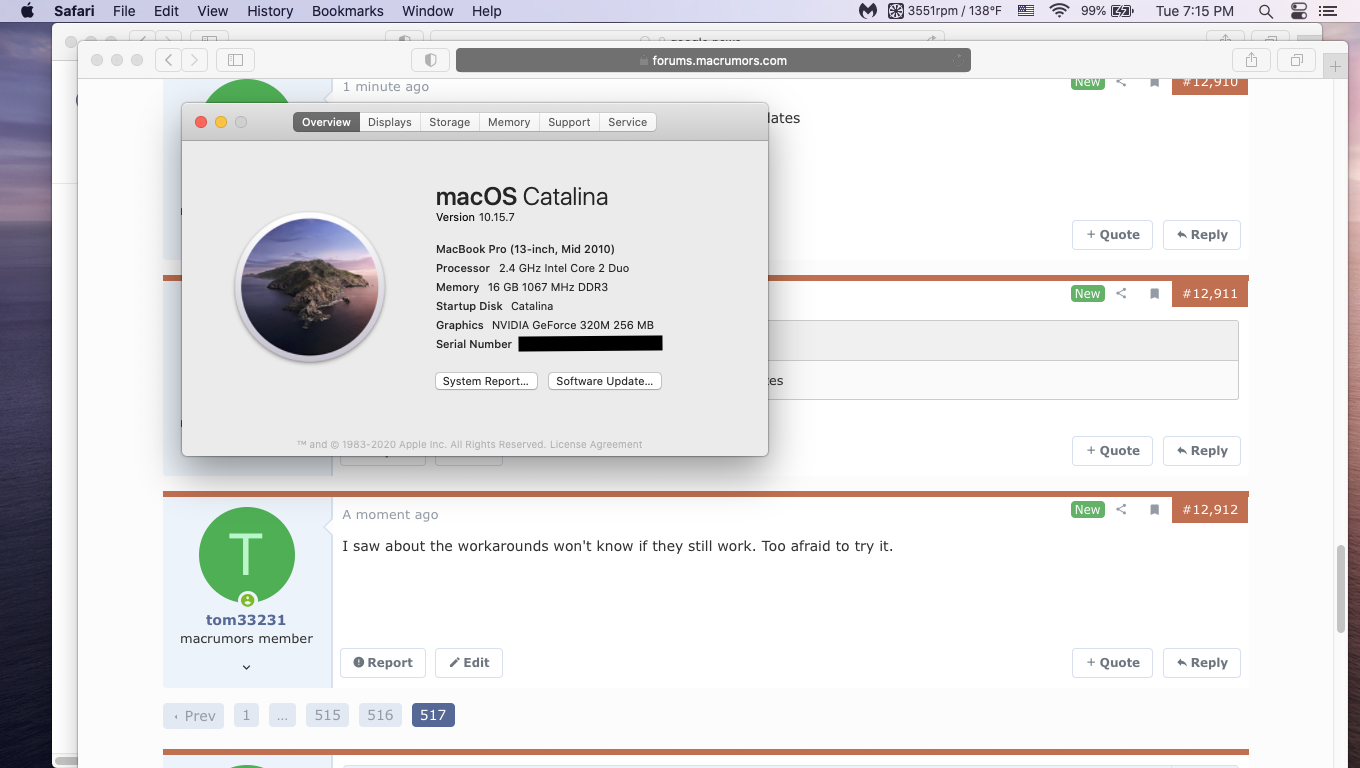Open post number #12,911 link
This screenshot has width=1360, height=768.
1210,294
